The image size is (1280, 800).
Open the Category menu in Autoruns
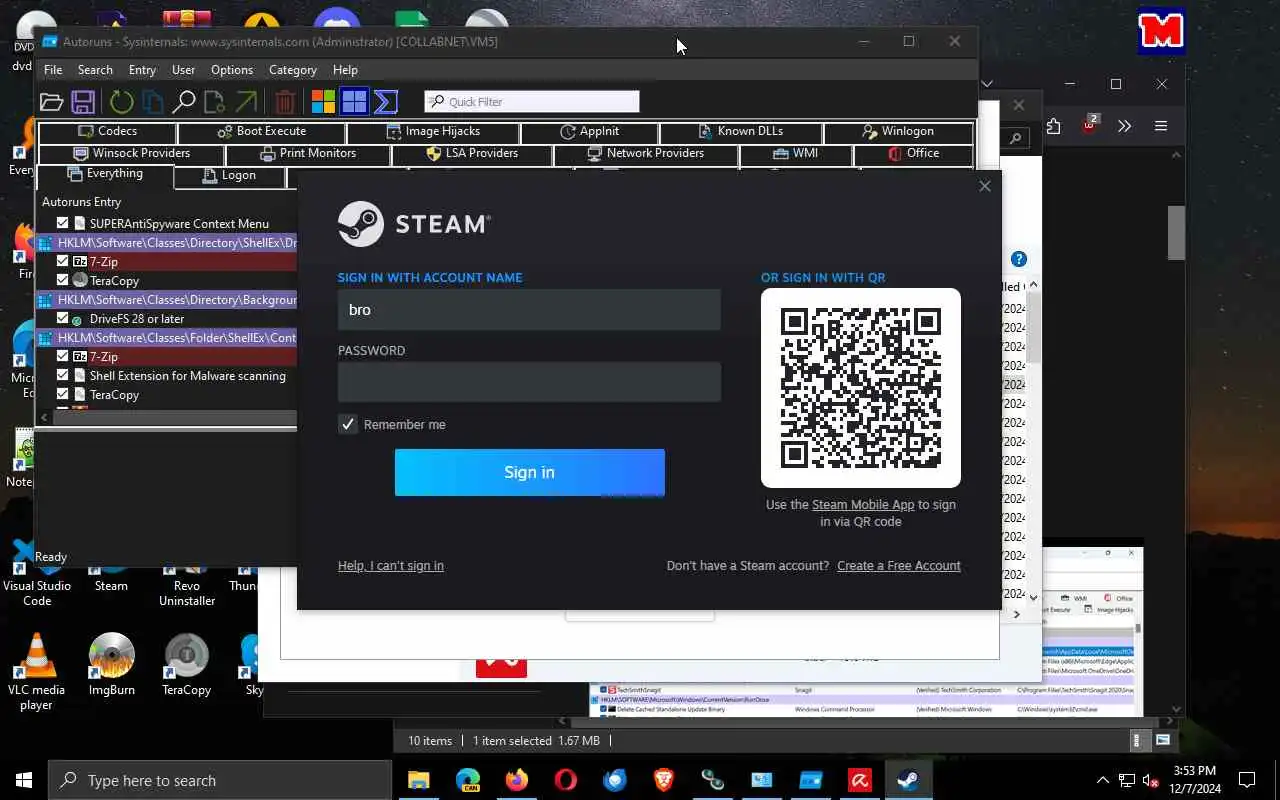pos(293,70)
